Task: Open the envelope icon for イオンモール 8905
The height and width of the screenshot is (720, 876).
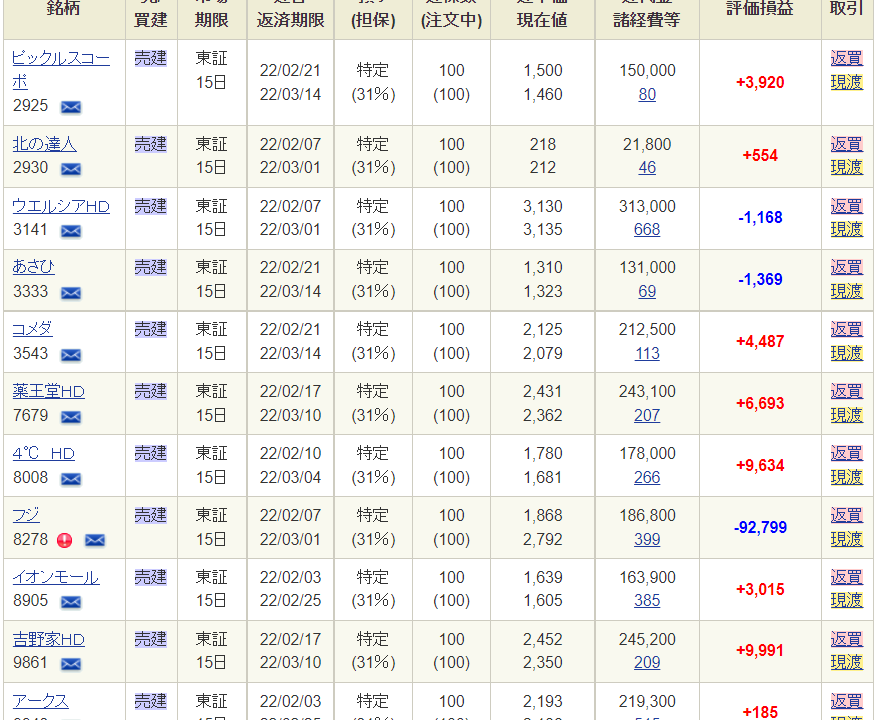Action: 71,602
